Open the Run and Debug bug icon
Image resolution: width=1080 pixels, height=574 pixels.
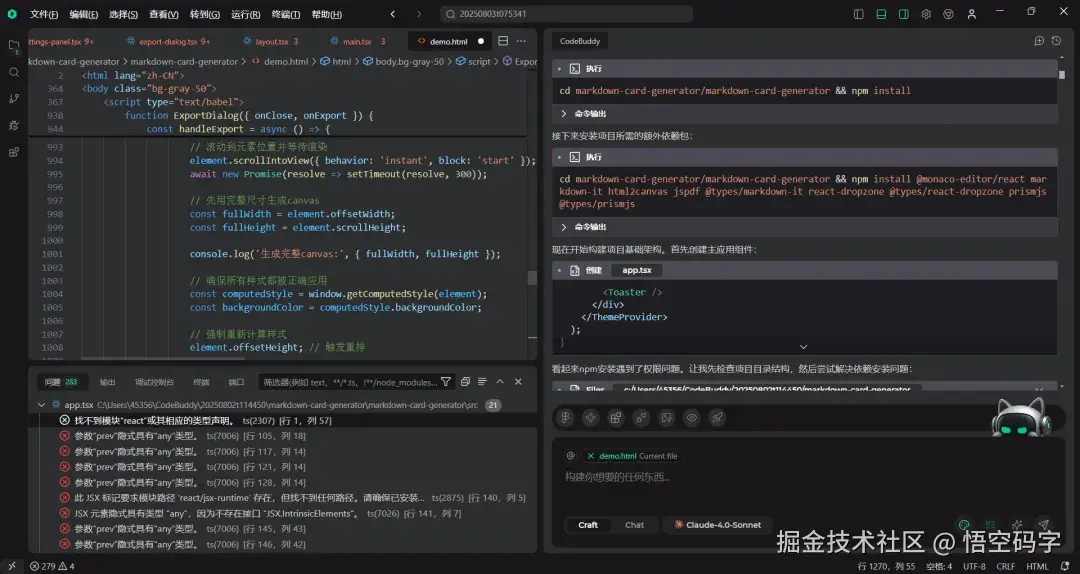pyautogui.click(x=14, y=125)
